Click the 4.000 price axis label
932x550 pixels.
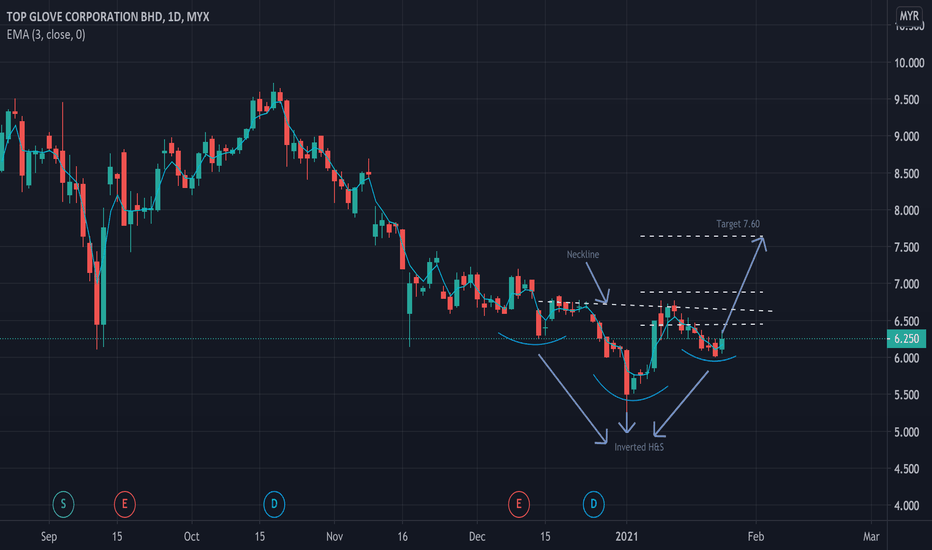[909, 506]
